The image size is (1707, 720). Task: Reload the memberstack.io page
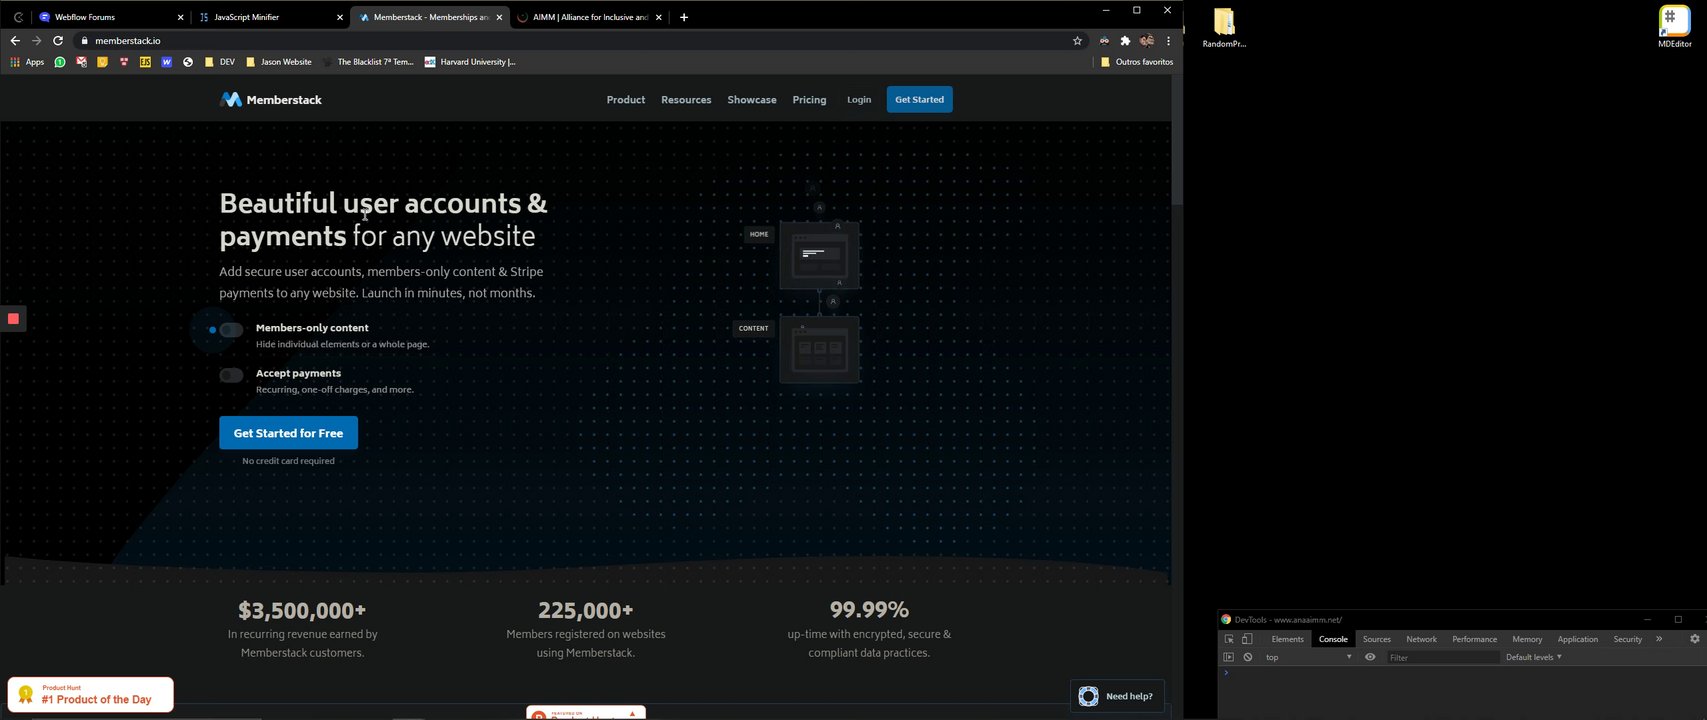point(58,41)
